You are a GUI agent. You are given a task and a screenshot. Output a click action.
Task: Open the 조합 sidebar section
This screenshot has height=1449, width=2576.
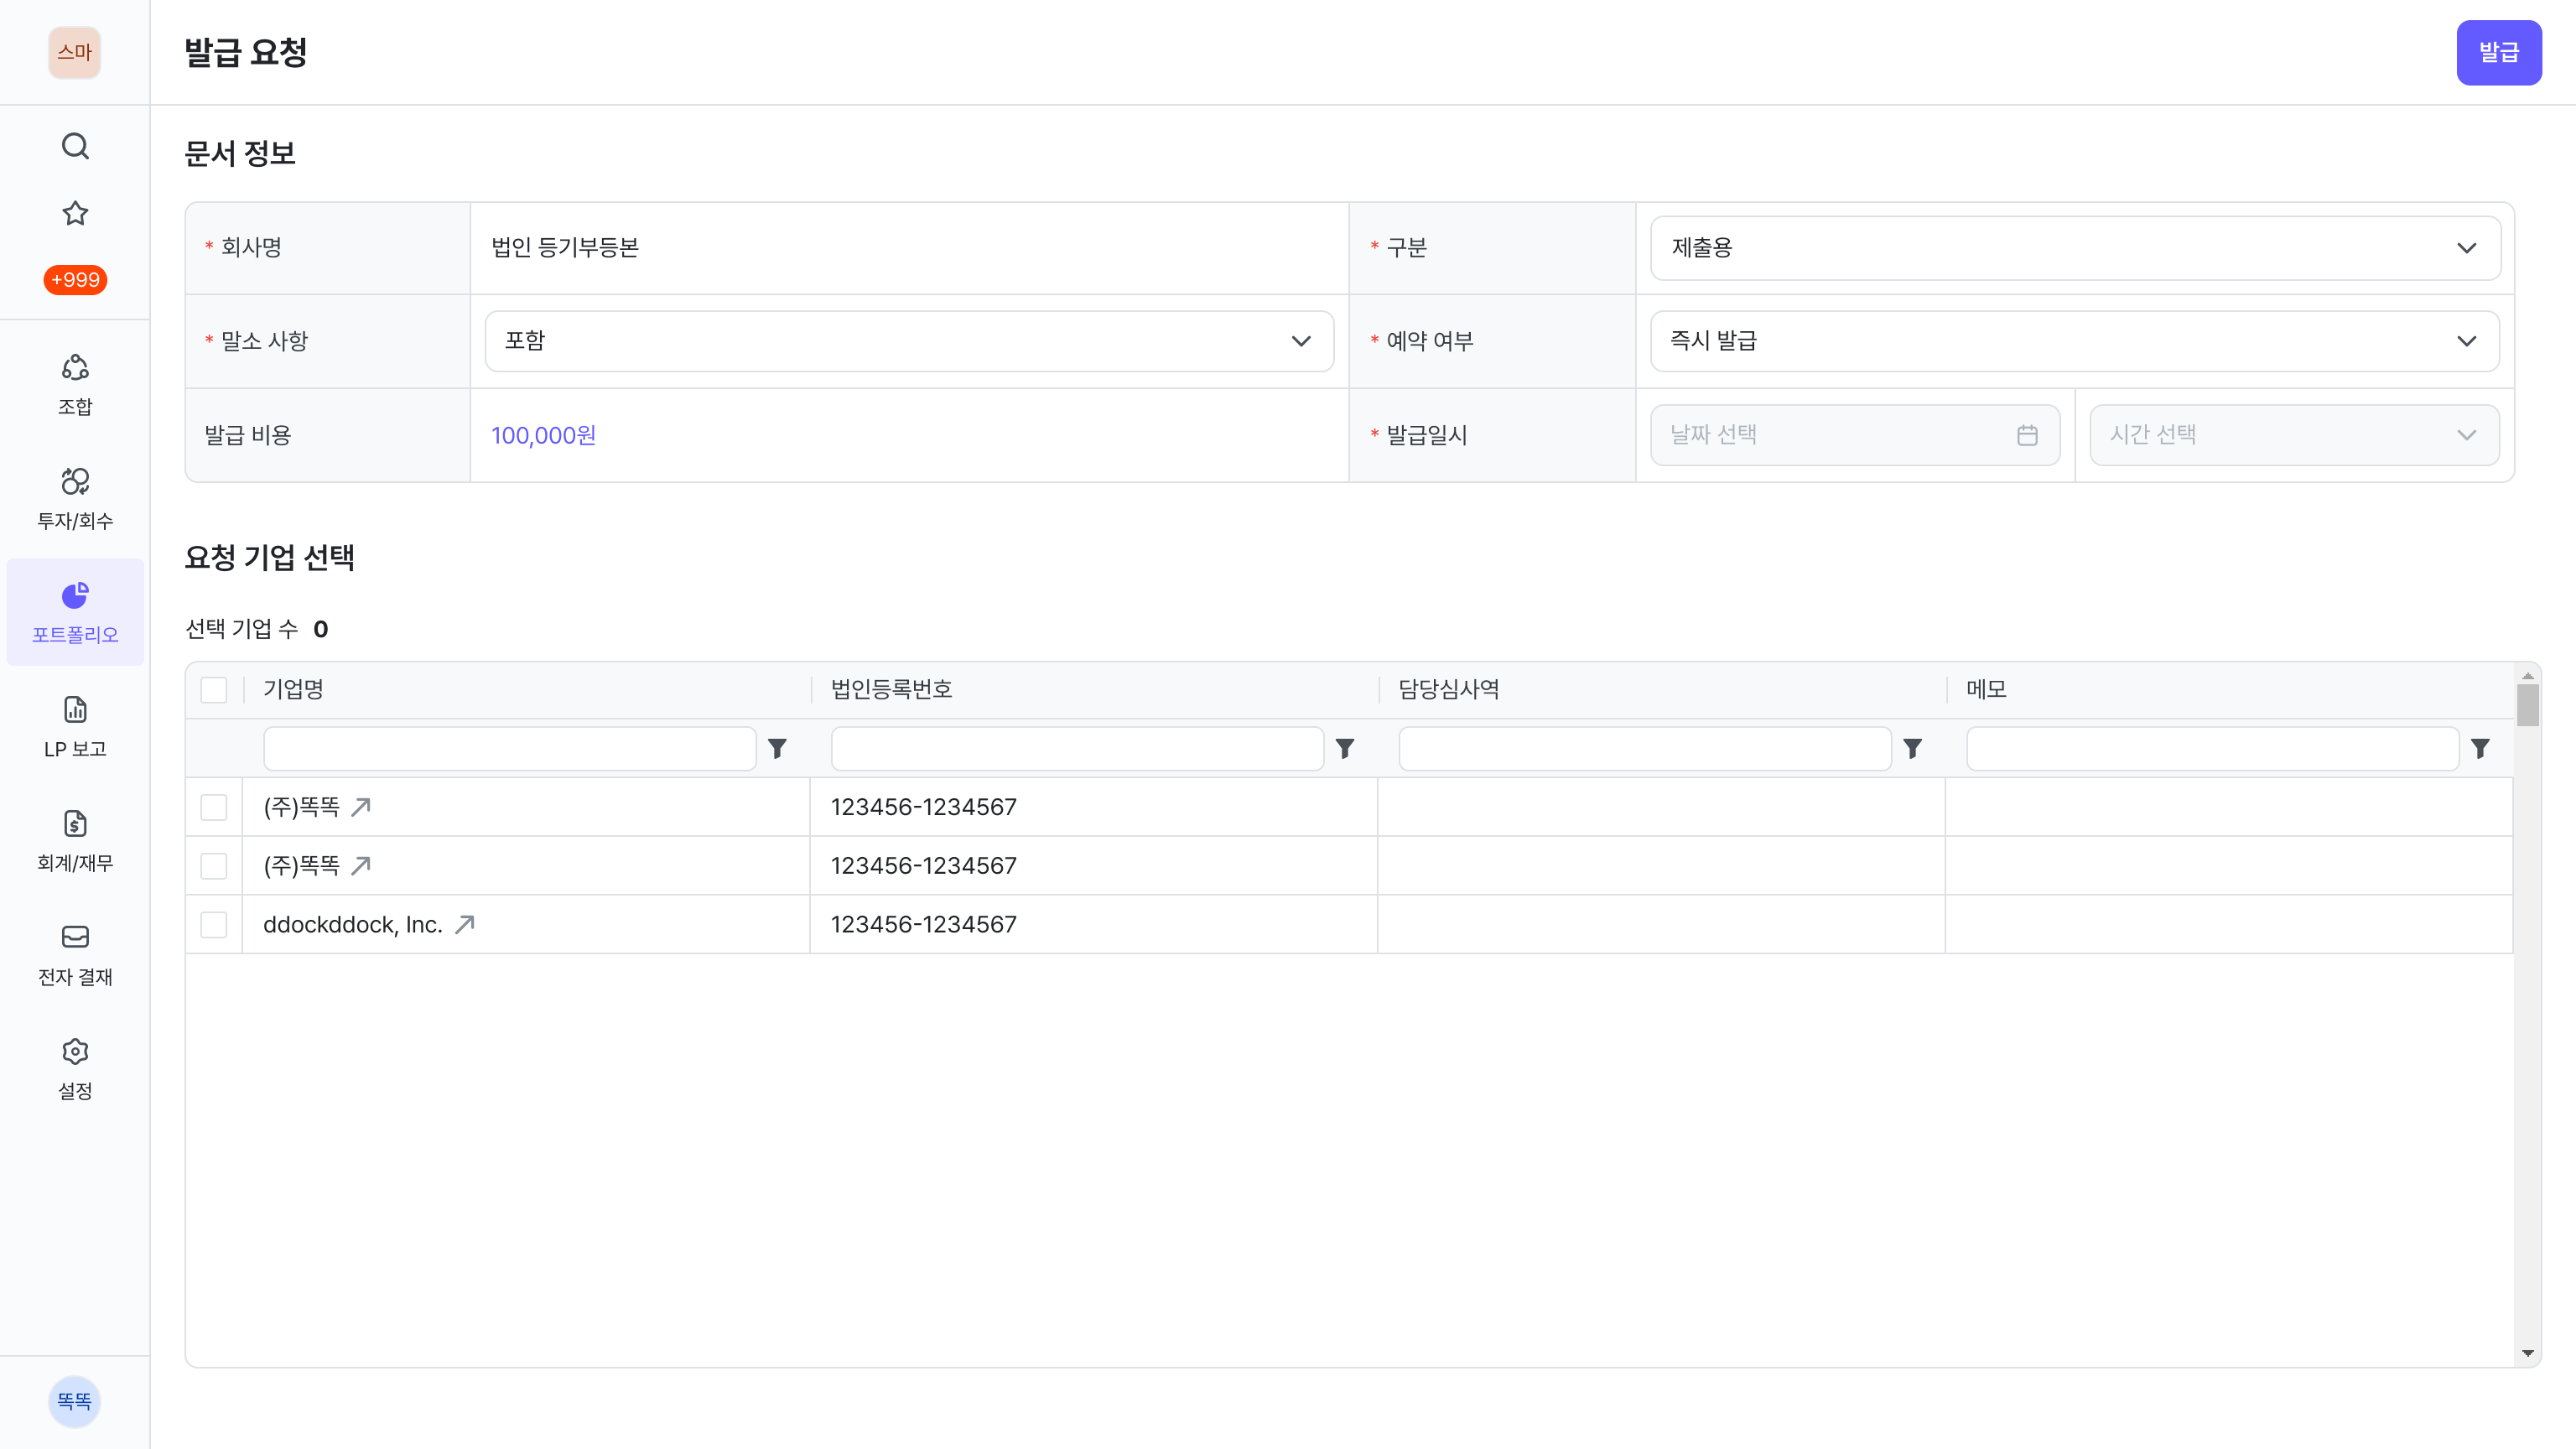75,384
